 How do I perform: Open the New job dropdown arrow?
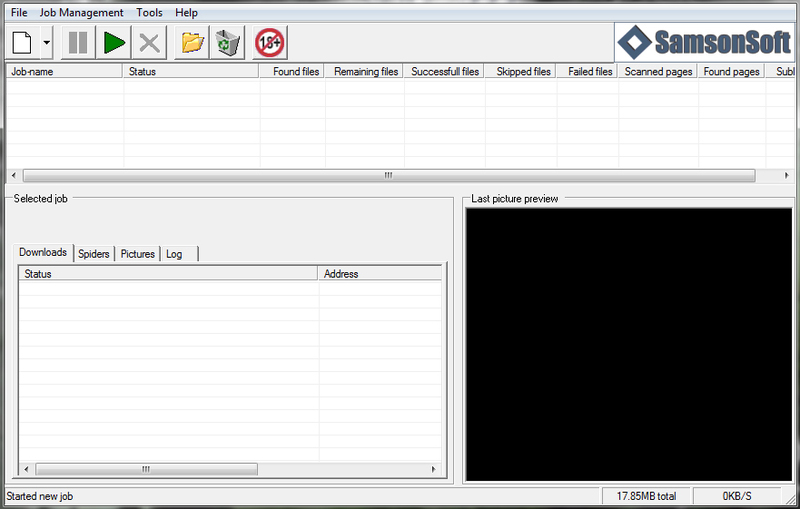(x=46, y=43)
